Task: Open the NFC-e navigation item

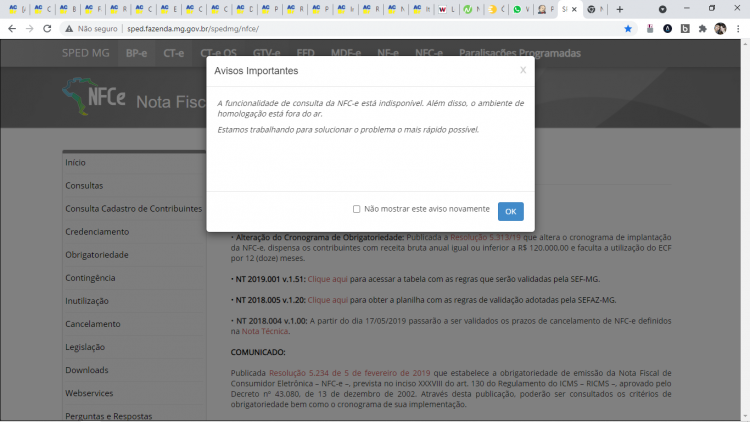Action: 429,53
